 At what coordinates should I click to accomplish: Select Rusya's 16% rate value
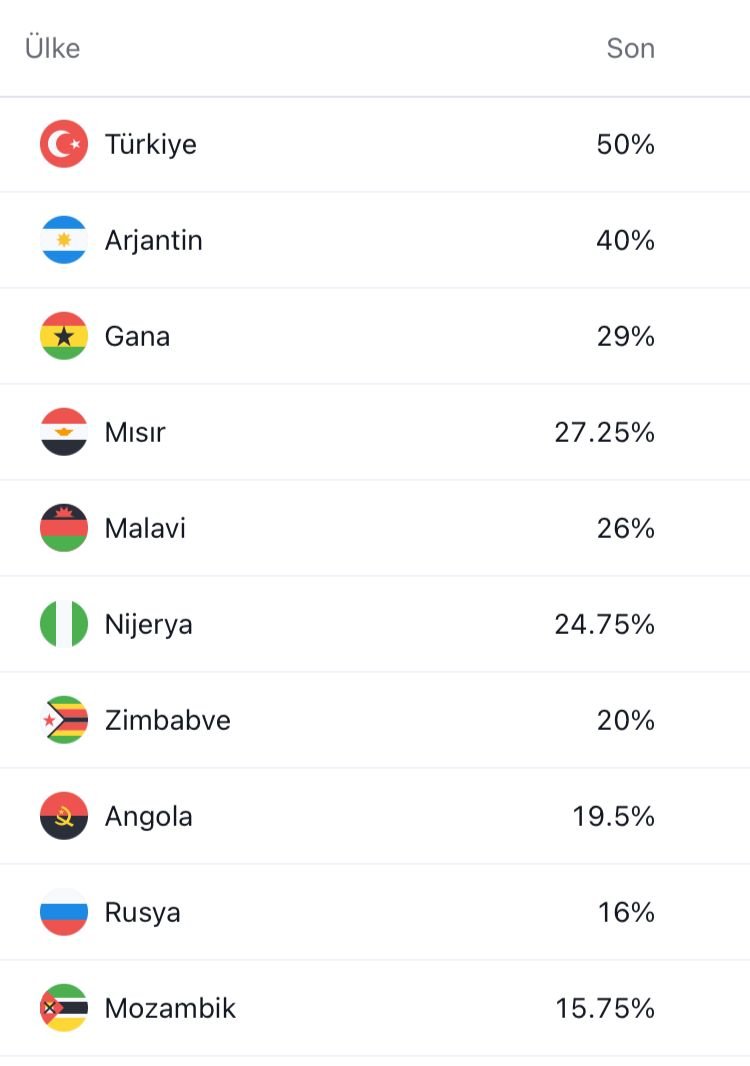click(626, 912)
